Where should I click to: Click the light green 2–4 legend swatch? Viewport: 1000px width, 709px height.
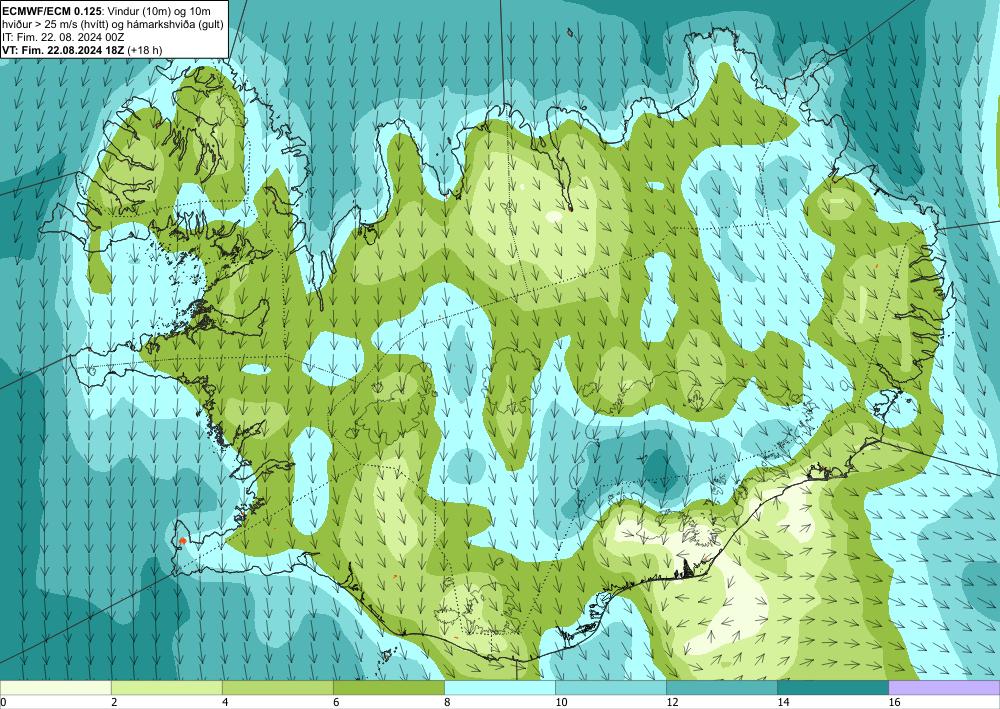166,687
